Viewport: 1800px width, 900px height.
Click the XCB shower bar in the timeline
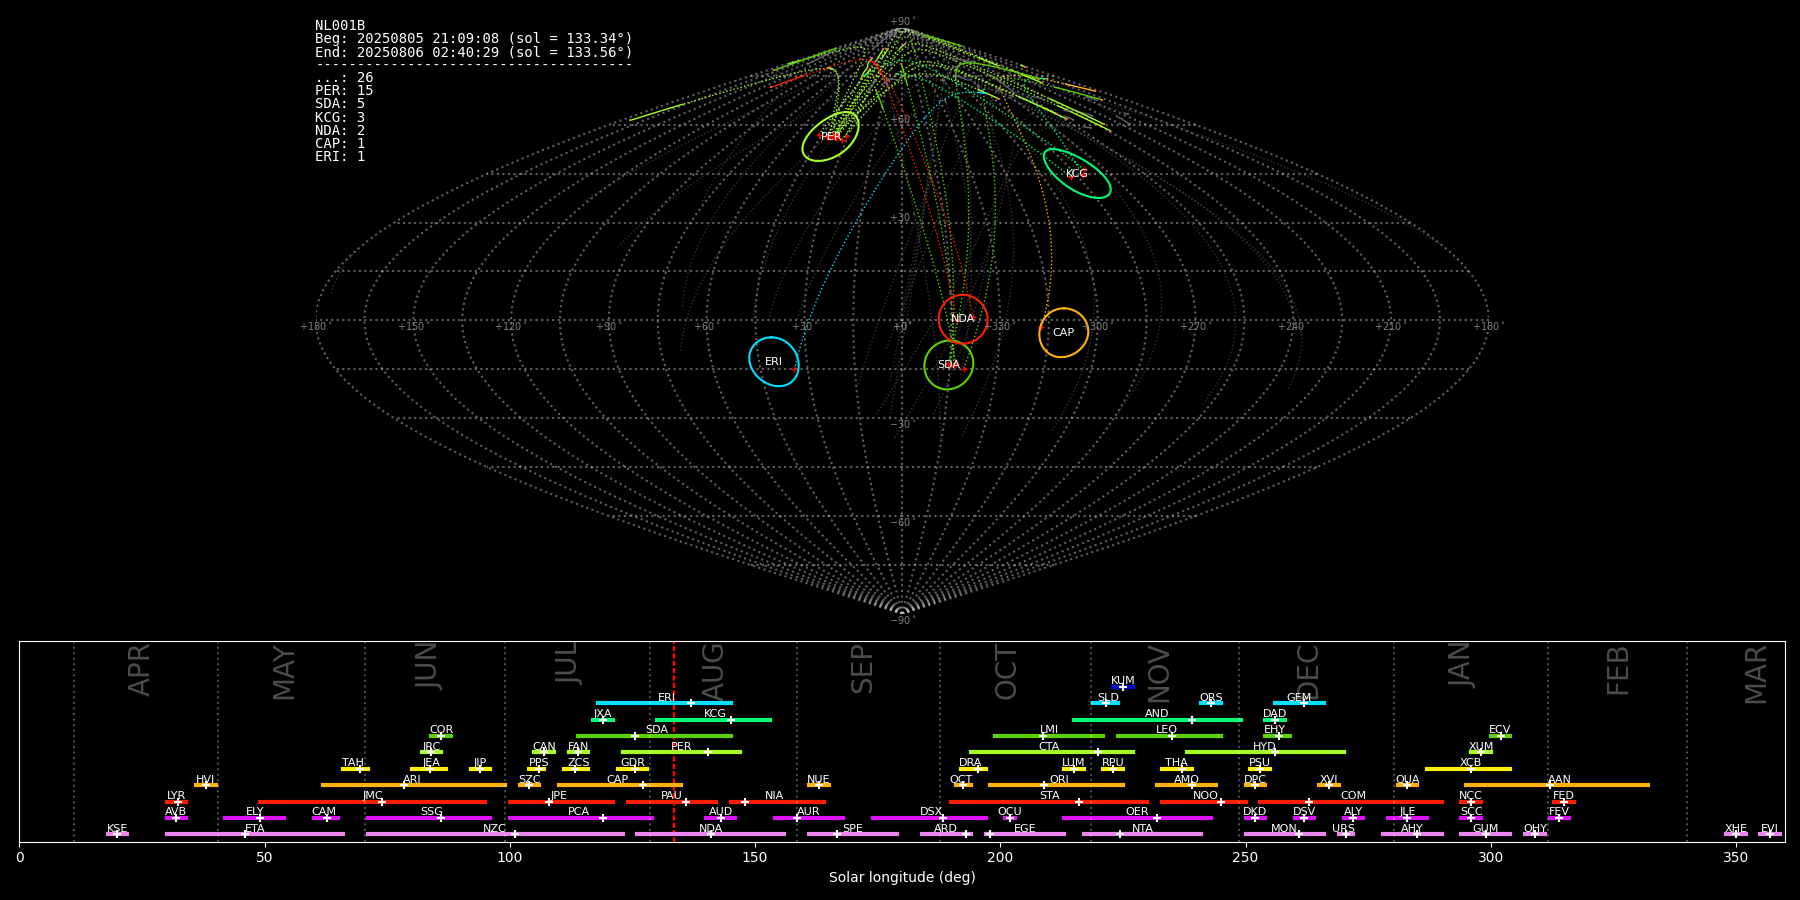[x=1468, y=768]
